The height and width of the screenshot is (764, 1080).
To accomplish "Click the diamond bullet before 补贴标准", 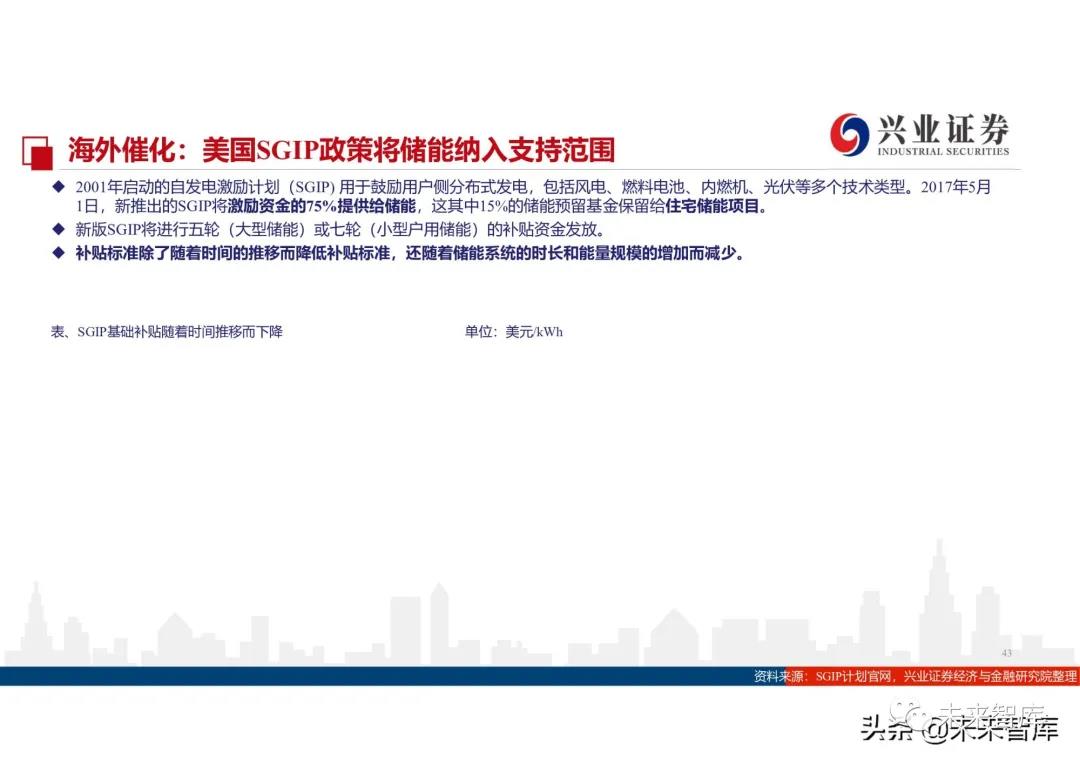I will click(57, 252).
